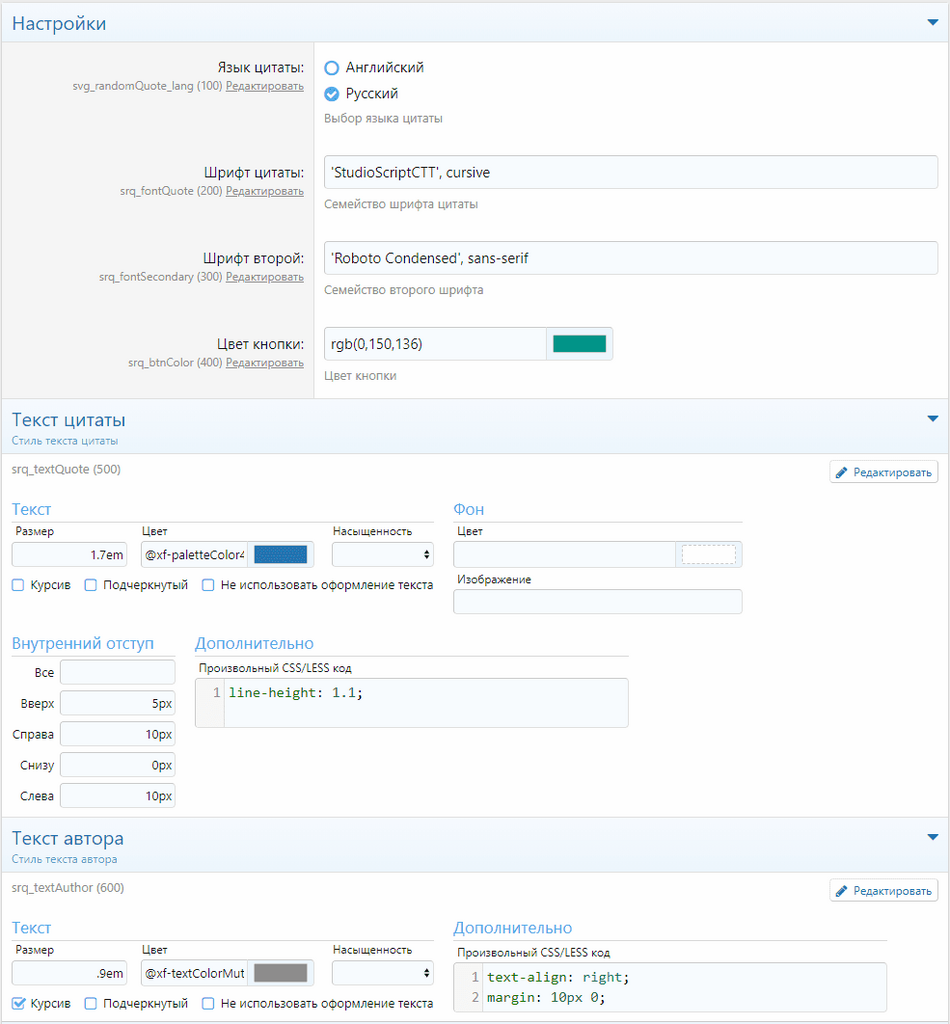Collapse the Текст цитаты section arrow

coord(932,419)
